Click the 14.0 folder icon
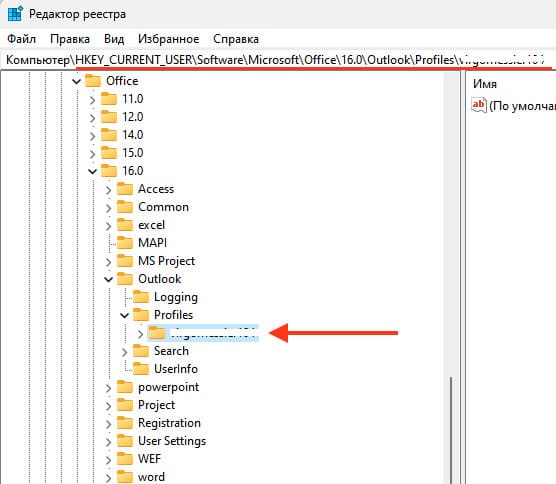The width and height of the screenshot is (556, 484). tap(109, 135)
